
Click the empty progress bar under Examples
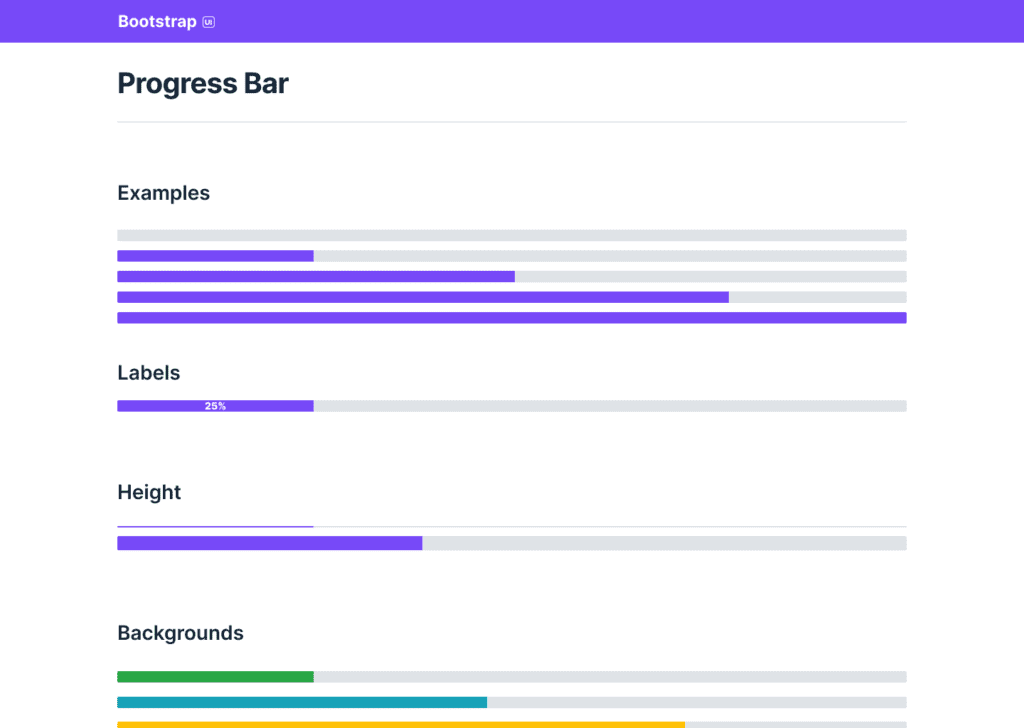(511, 235)
